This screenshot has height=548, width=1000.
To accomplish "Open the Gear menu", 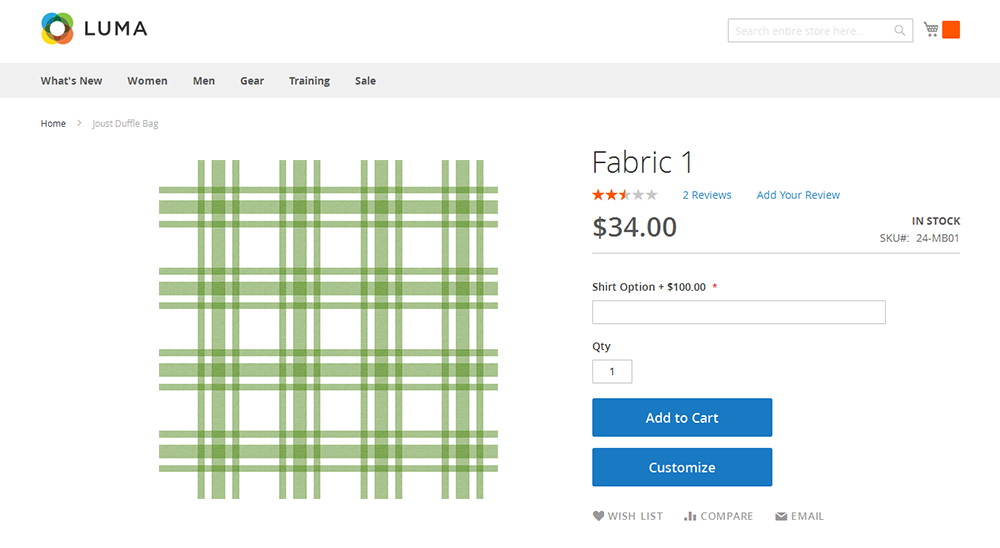I will (252, 81).
